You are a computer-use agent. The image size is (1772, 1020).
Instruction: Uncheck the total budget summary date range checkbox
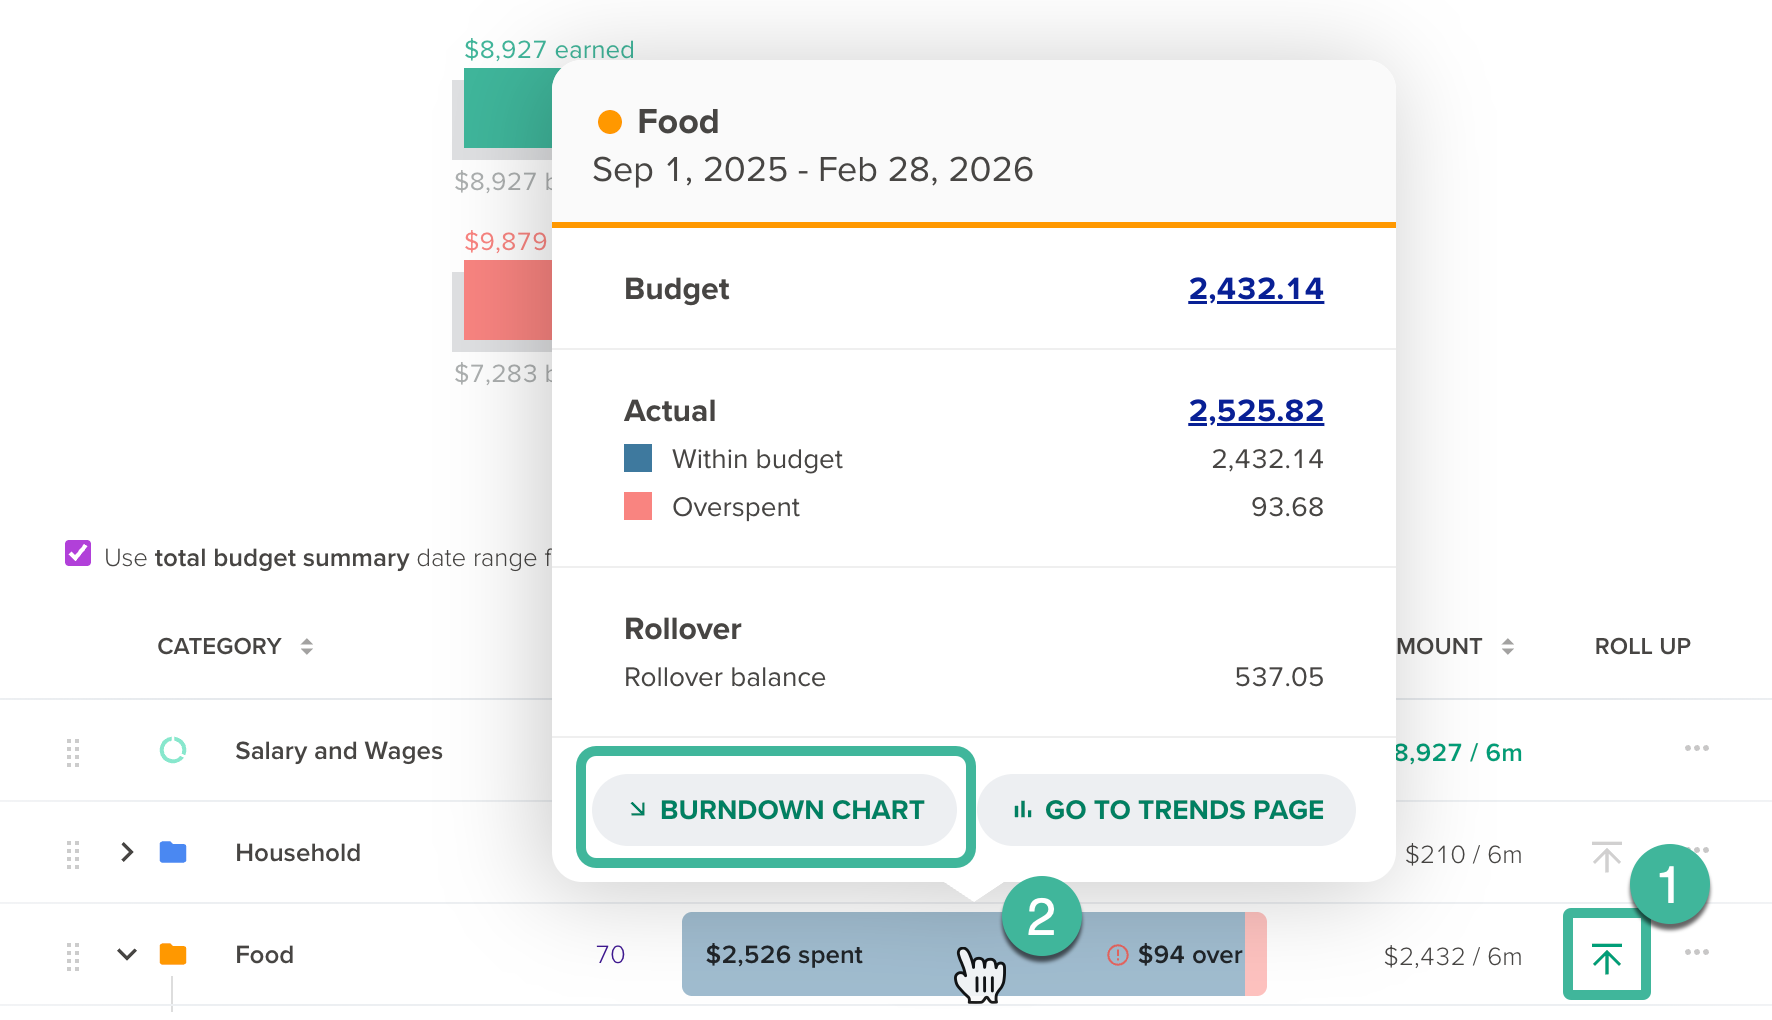78,554
